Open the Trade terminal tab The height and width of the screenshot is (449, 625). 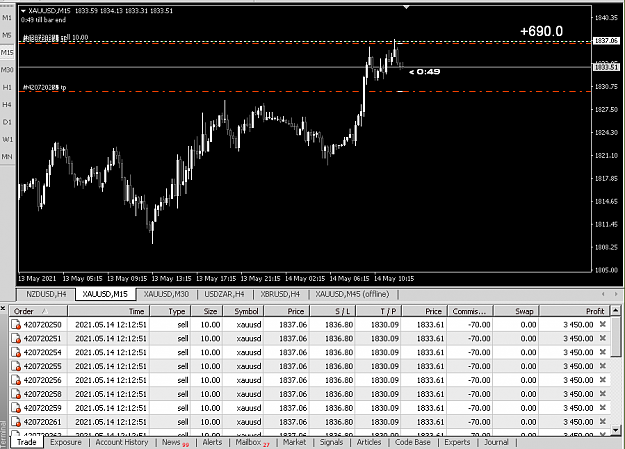tap(27, 442)
